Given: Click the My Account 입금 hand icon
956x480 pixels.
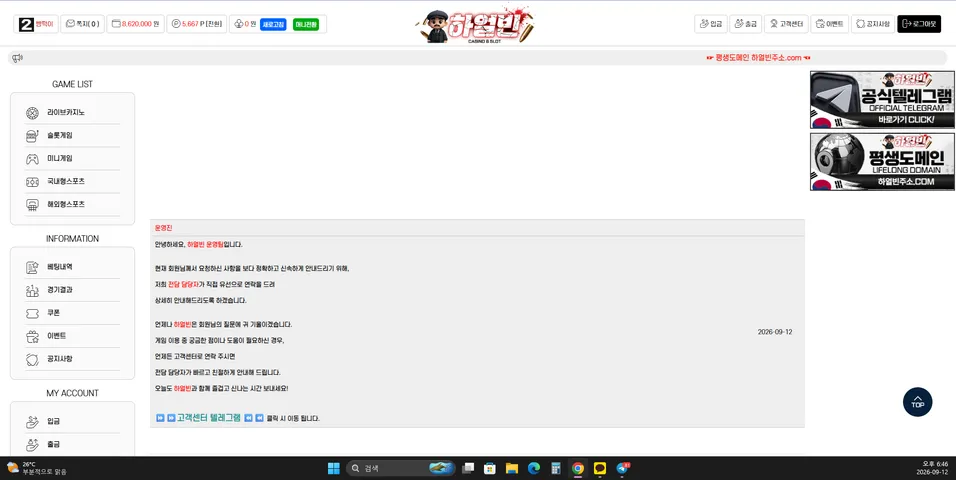Looking at the screenshot, I should [x=32, y=421].
